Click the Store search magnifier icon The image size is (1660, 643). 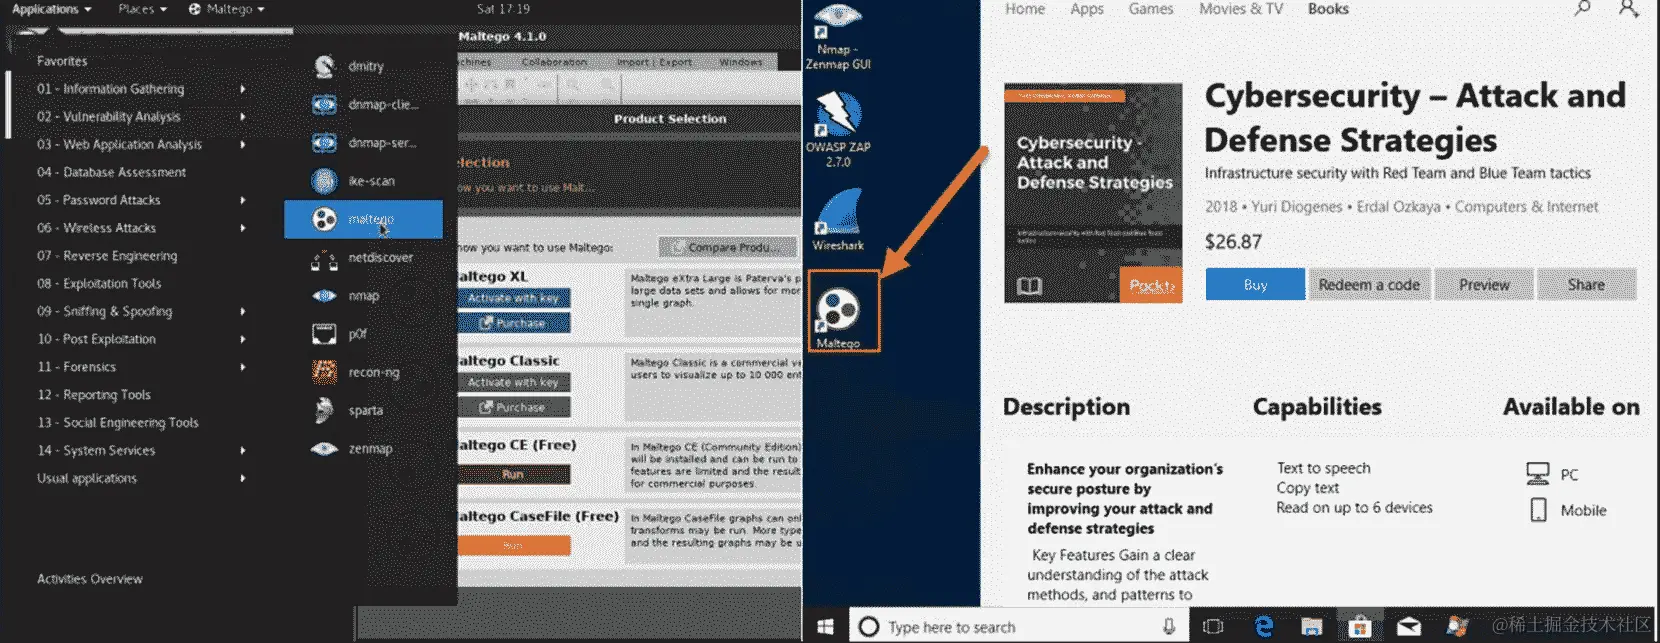coord(1582,9)
